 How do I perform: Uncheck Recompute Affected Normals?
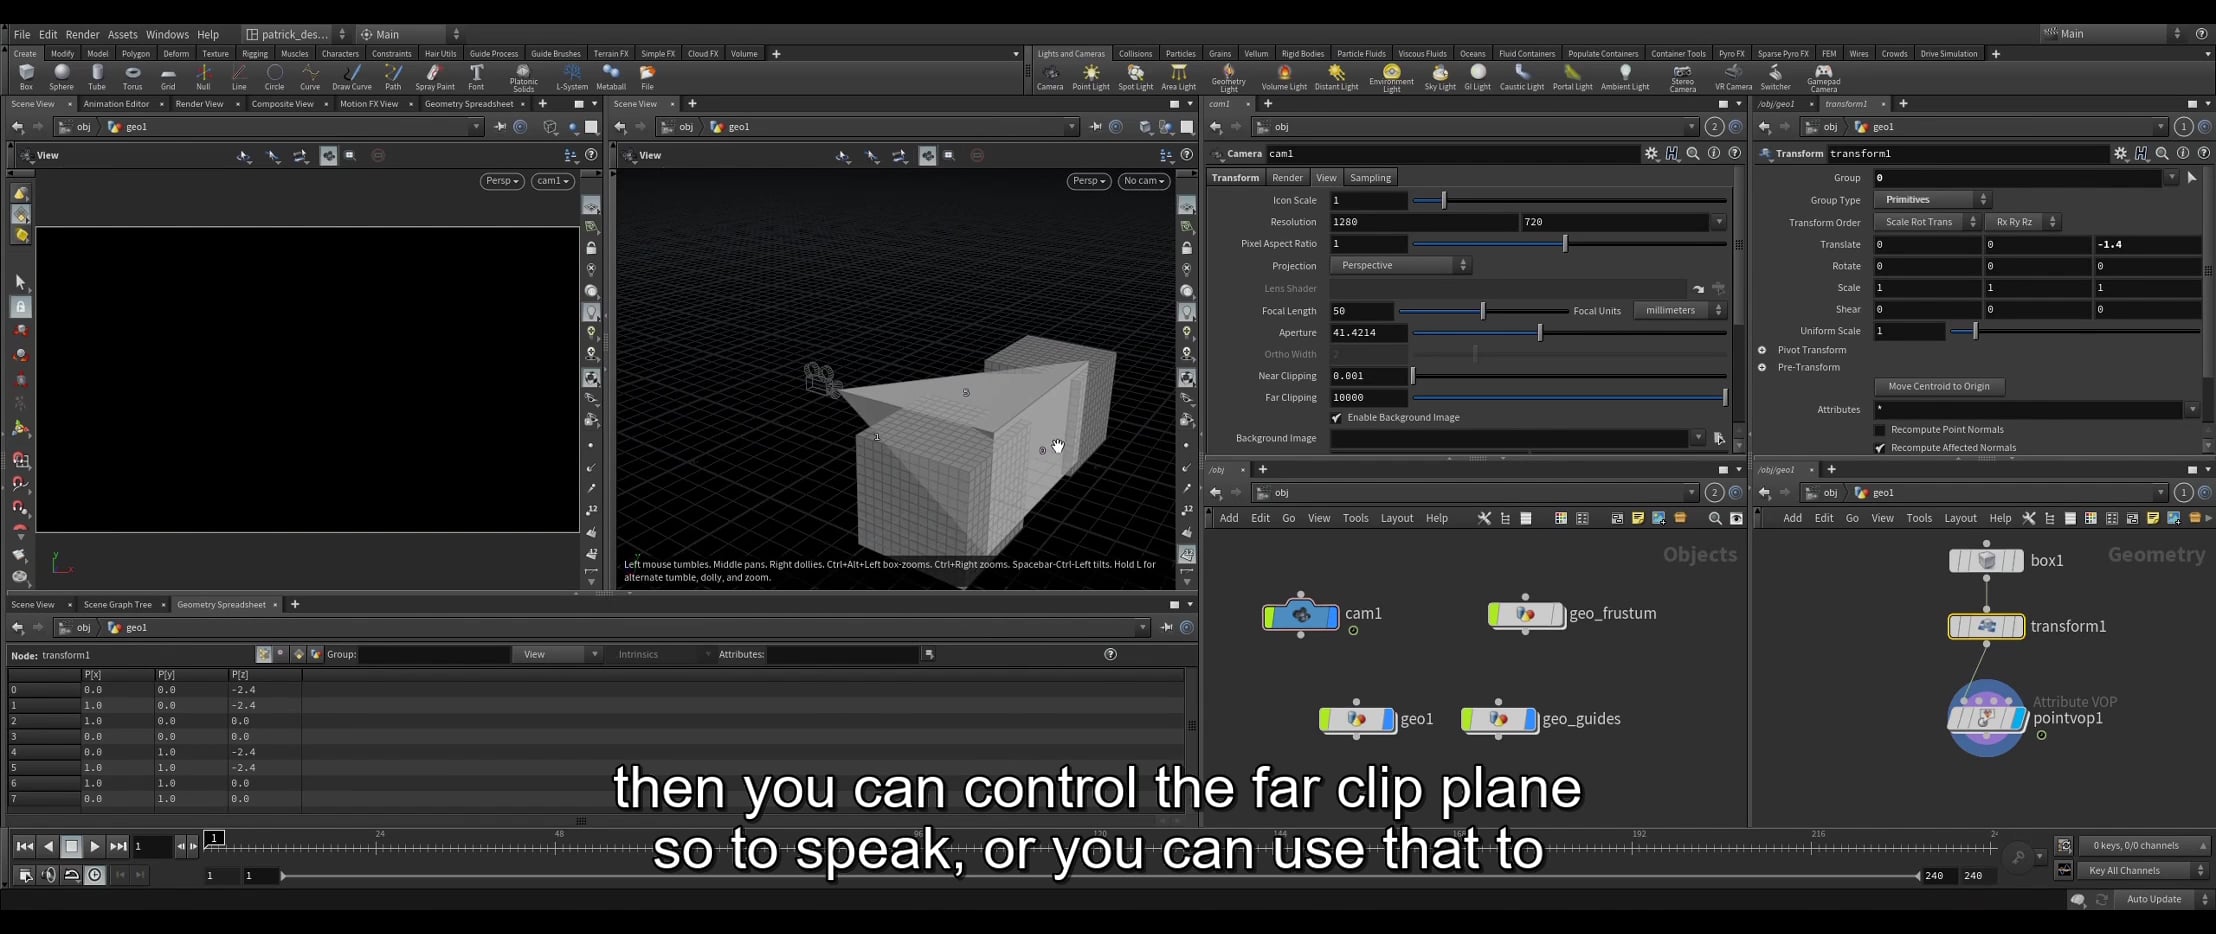click(1881, 447)
